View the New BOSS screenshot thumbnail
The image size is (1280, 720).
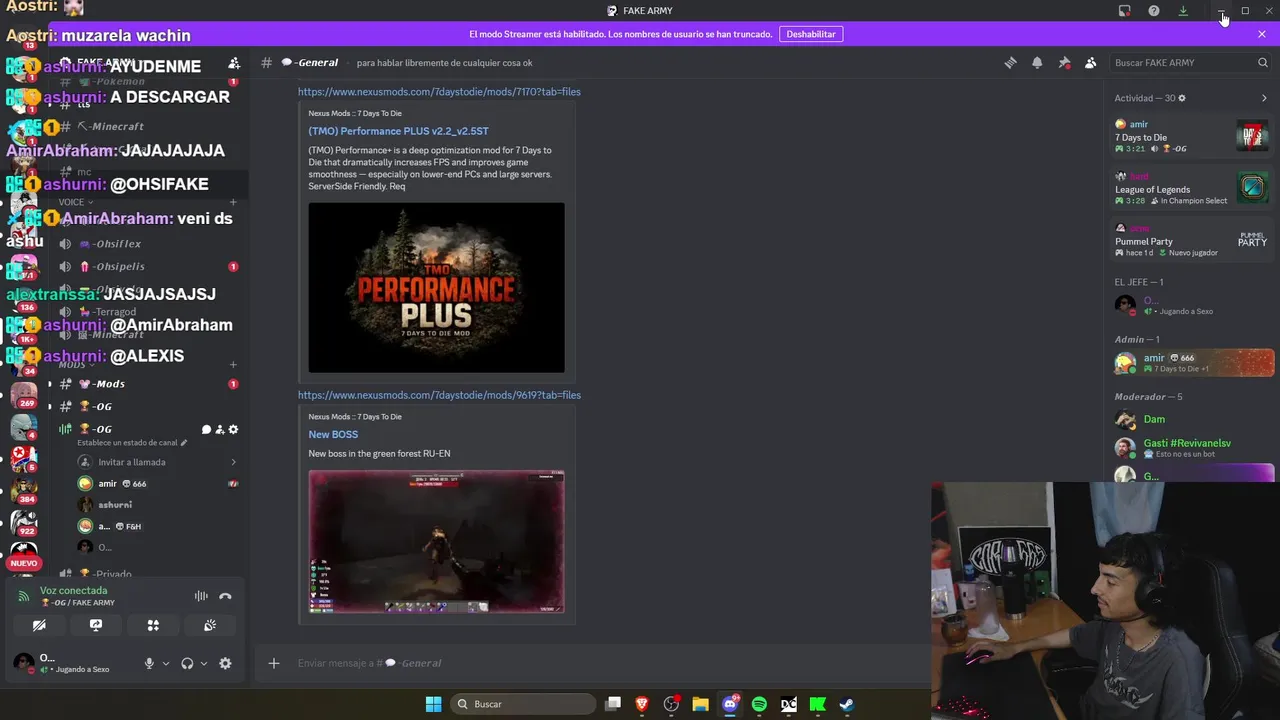click(x=436, y=541)
